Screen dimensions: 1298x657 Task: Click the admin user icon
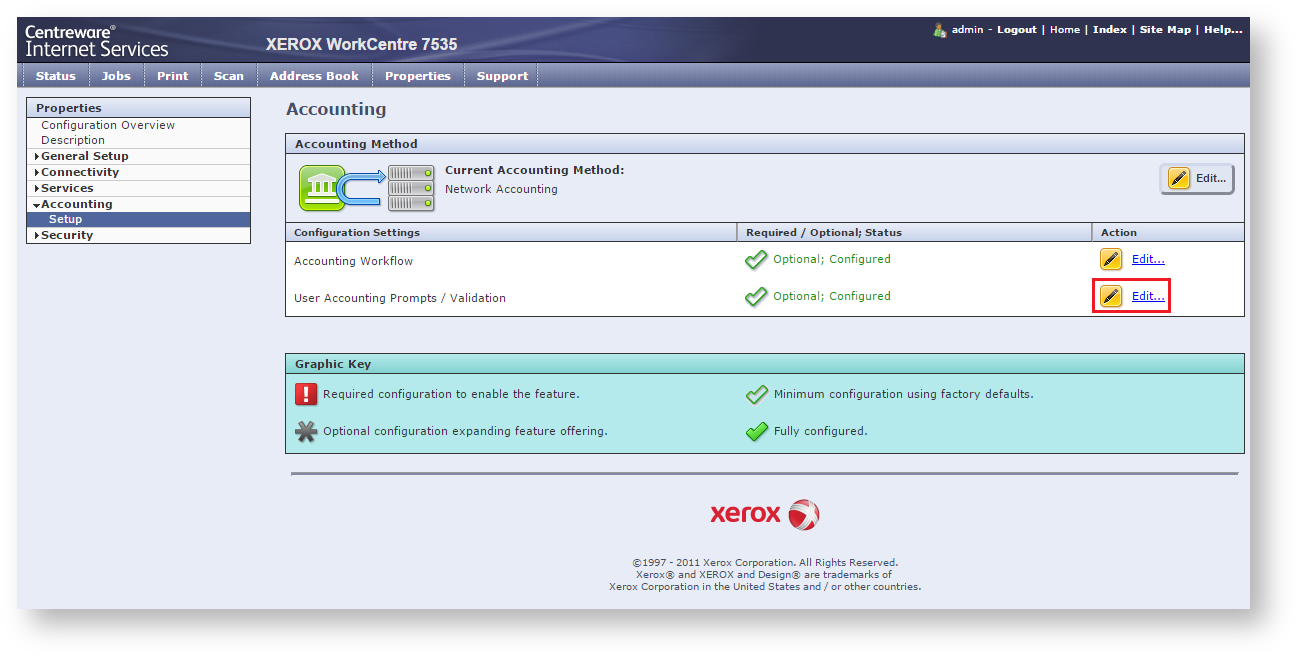point(939,30)
